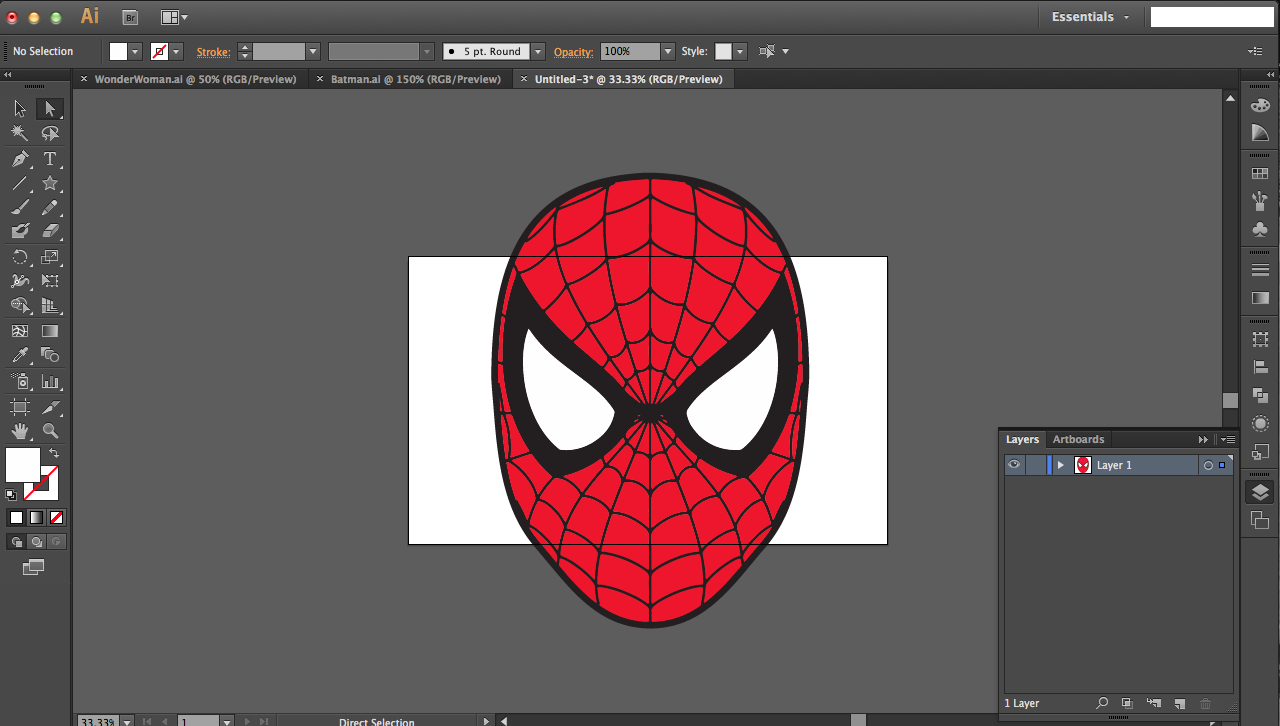This screenshot has height=726, width=1280.
Task: Set paint to None button
Action: 56,517
